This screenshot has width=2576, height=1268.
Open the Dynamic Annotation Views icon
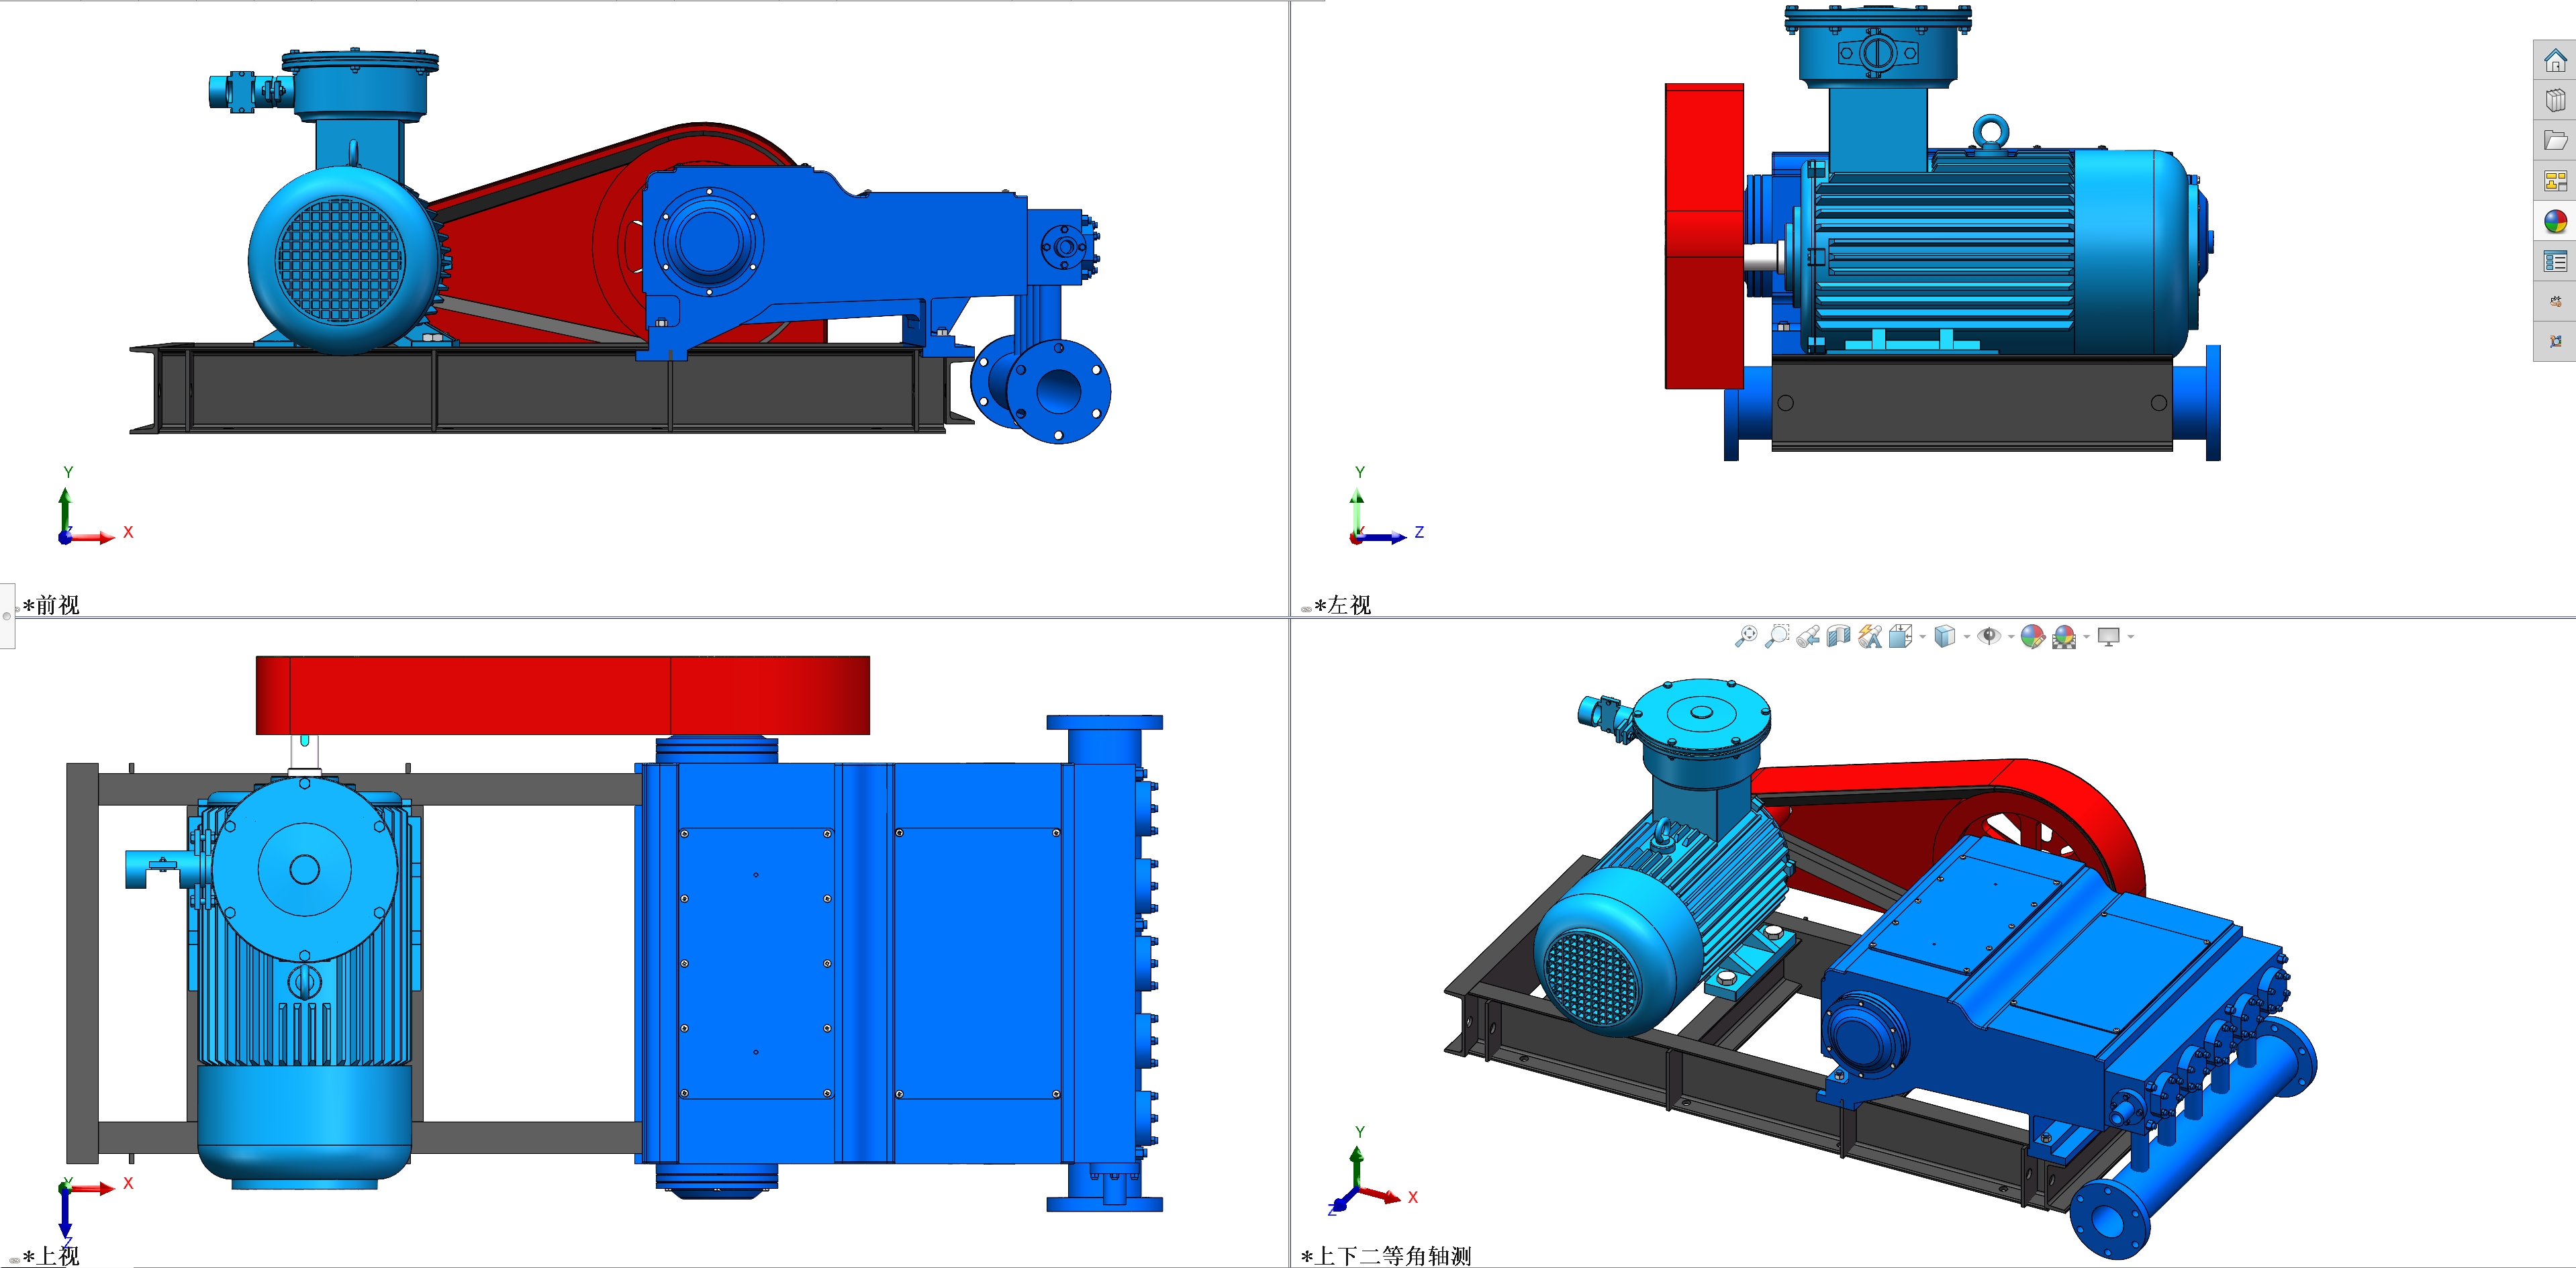pyautogui.click(x=1870, y=636)
